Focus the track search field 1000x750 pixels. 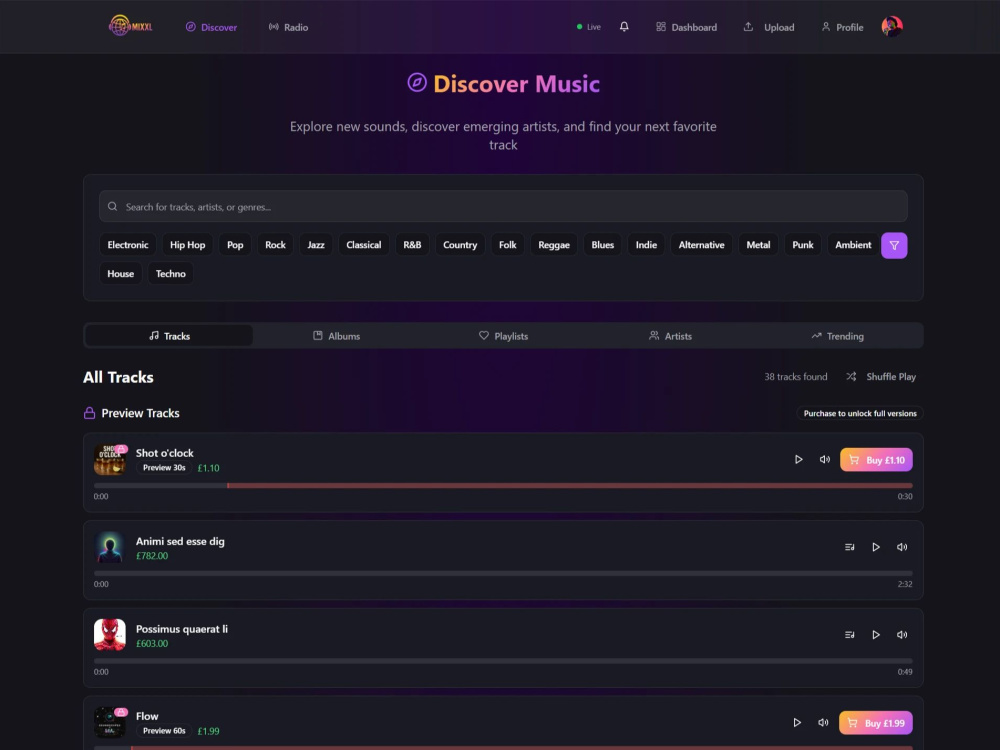coord(503,207)
